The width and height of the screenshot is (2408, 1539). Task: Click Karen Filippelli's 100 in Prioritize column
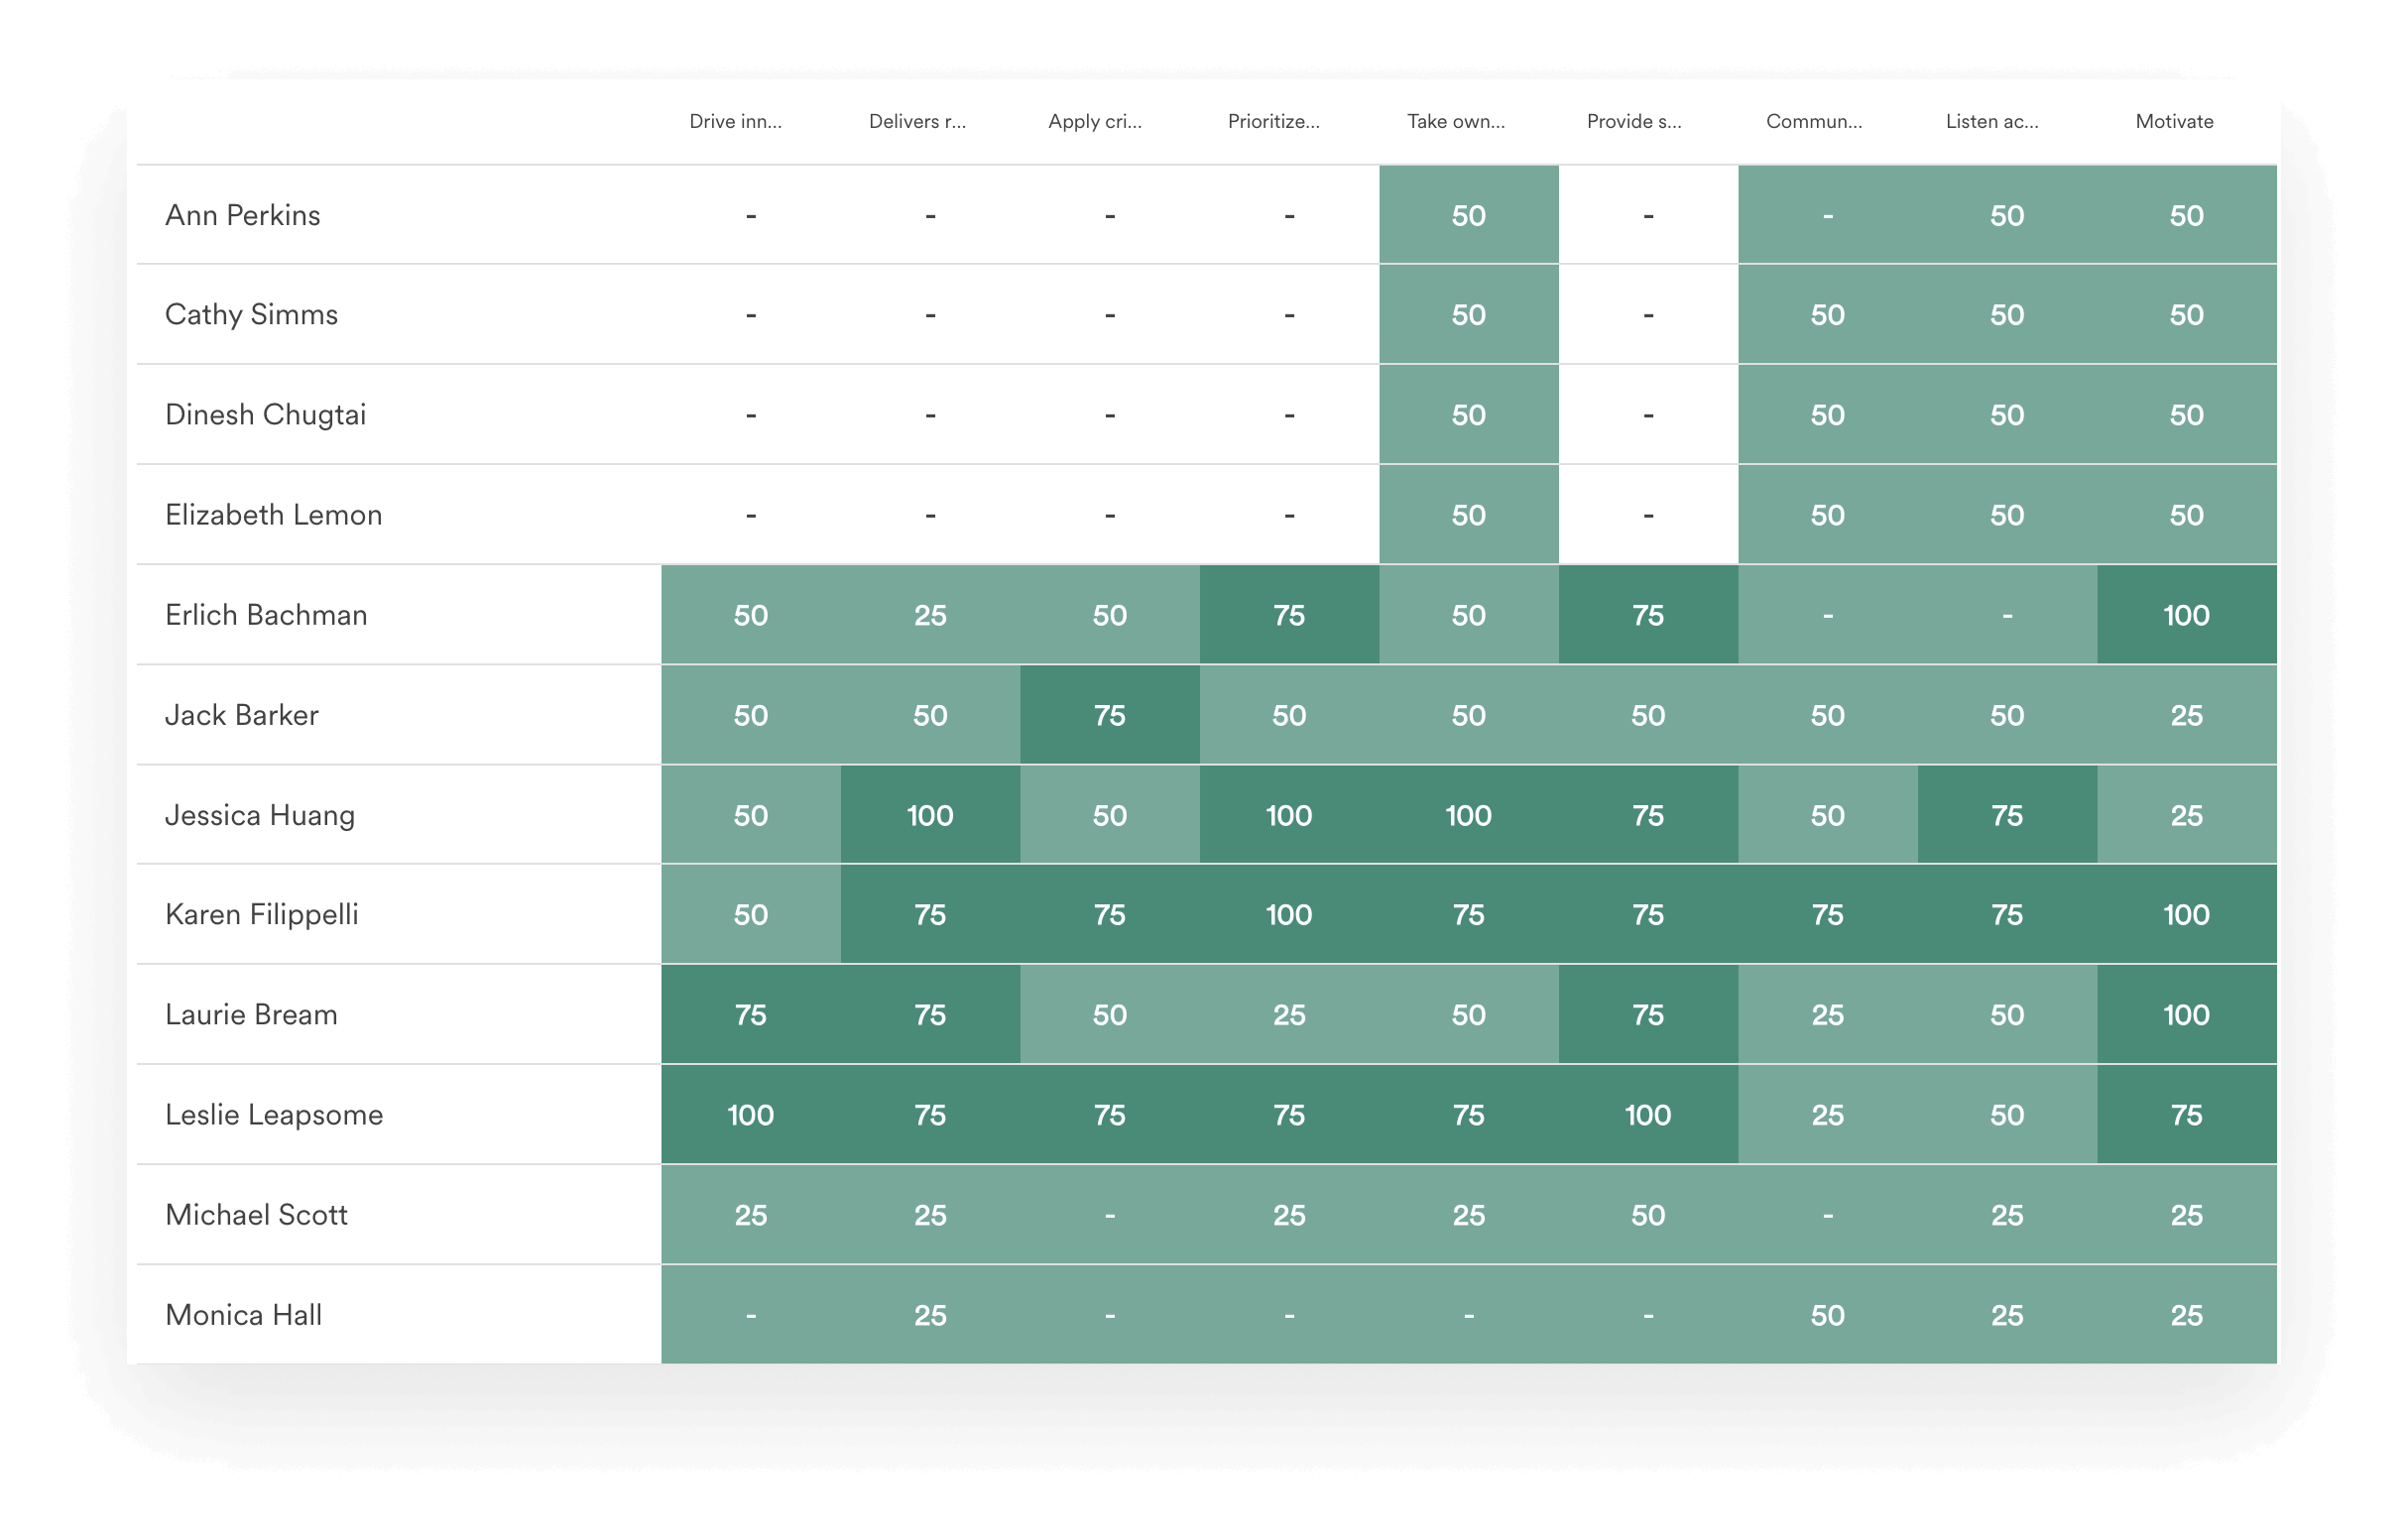pyautogui.click(x=1288, y=914)
